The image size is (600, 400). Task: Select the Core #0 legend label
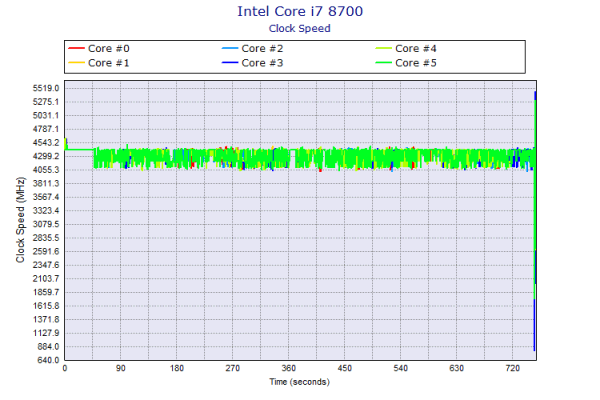[109, 49]
